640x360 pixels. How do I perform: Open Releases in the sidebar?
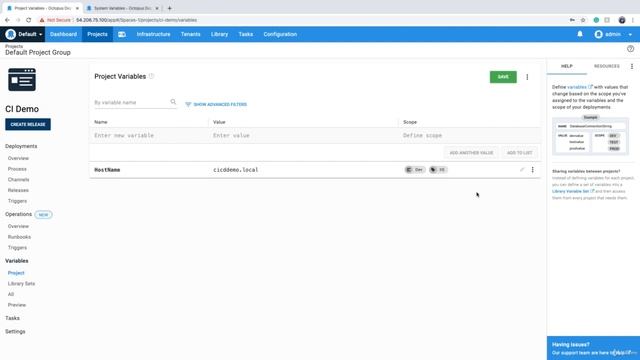[x=18, y=190]
